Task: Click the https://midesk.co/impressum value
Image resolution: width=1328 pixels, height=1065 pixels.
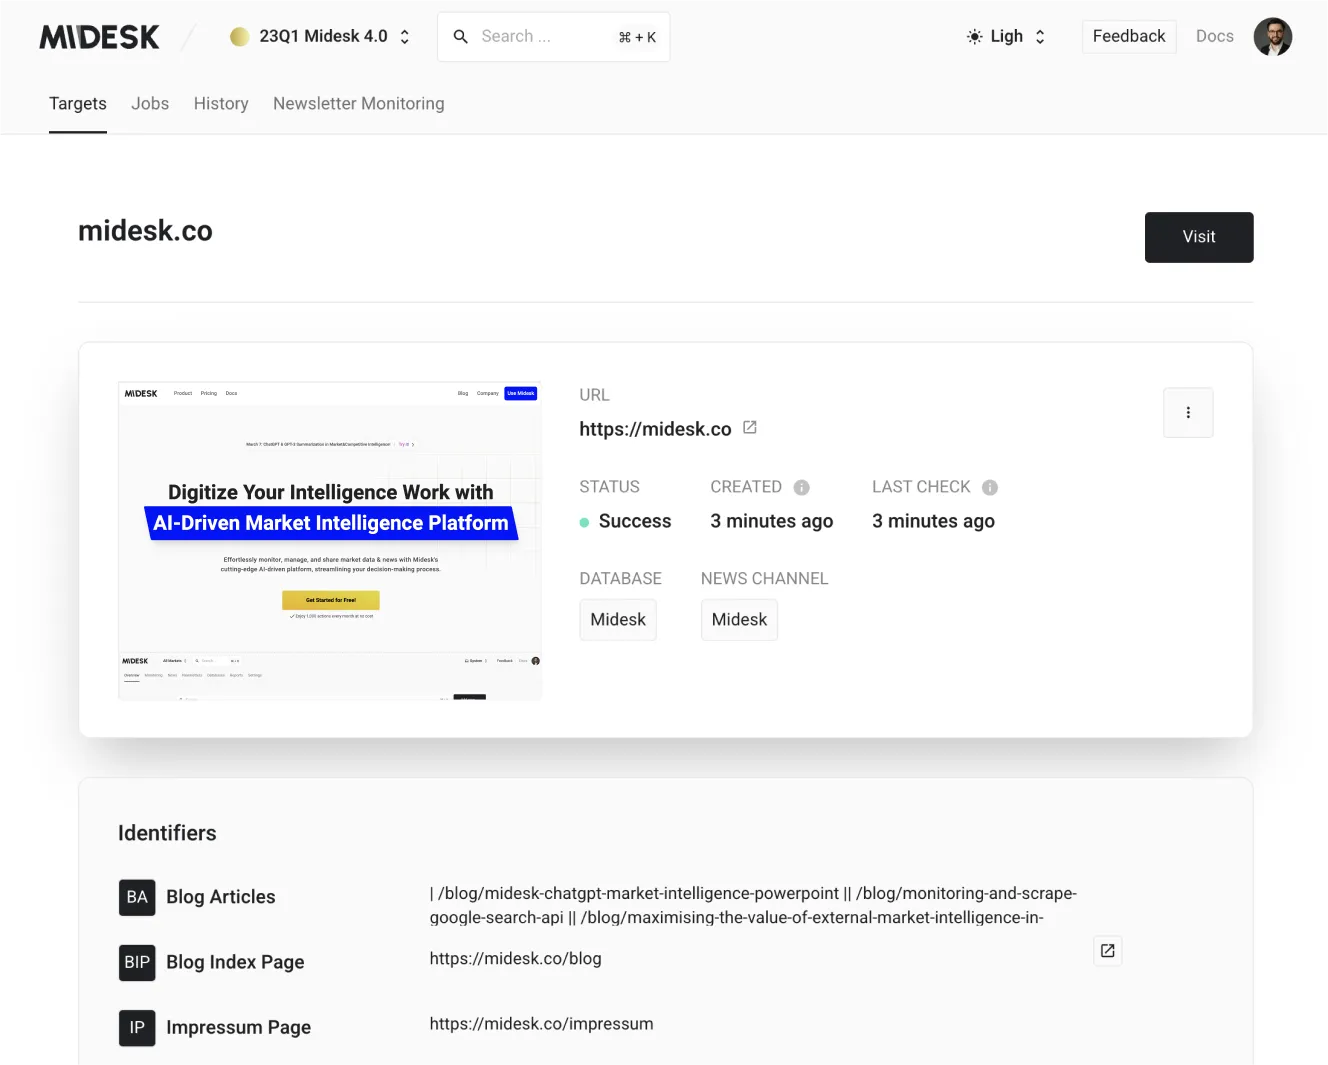Action: point(541,1023)
